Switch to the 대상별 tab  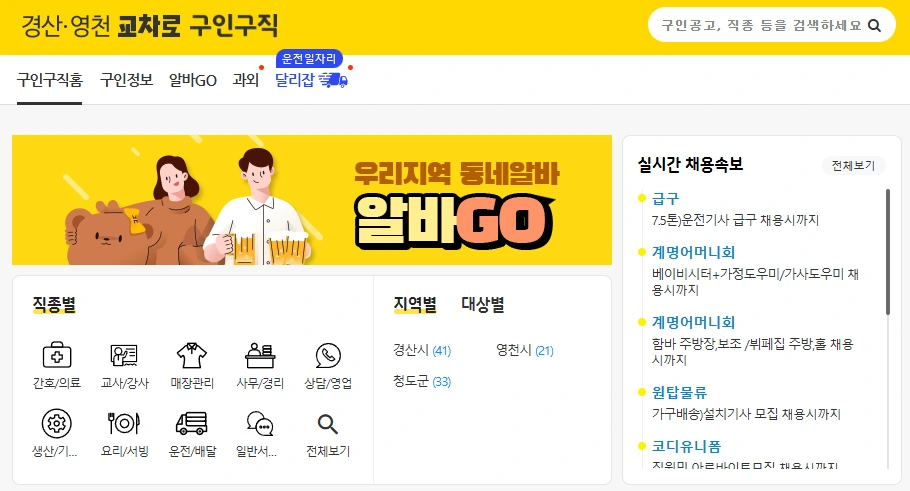(483, 304)
